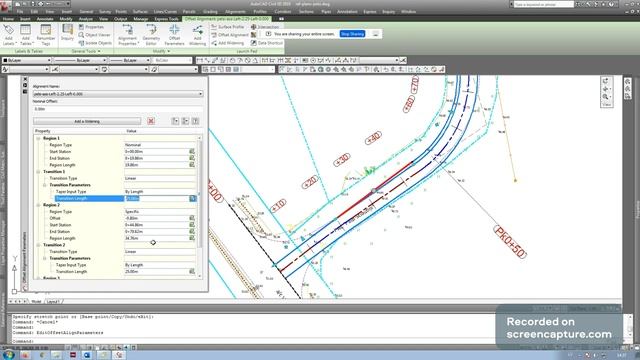Click the red delete widening icon
This screenshot has width=640, height=360.
(151, 121)
